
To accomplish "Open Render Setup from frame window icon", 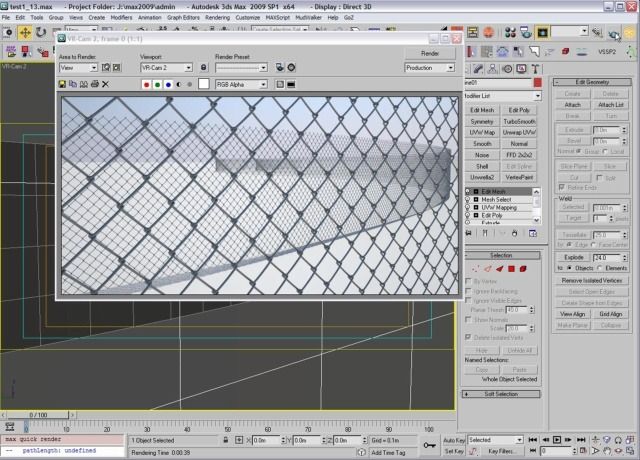I will point(280,68).
